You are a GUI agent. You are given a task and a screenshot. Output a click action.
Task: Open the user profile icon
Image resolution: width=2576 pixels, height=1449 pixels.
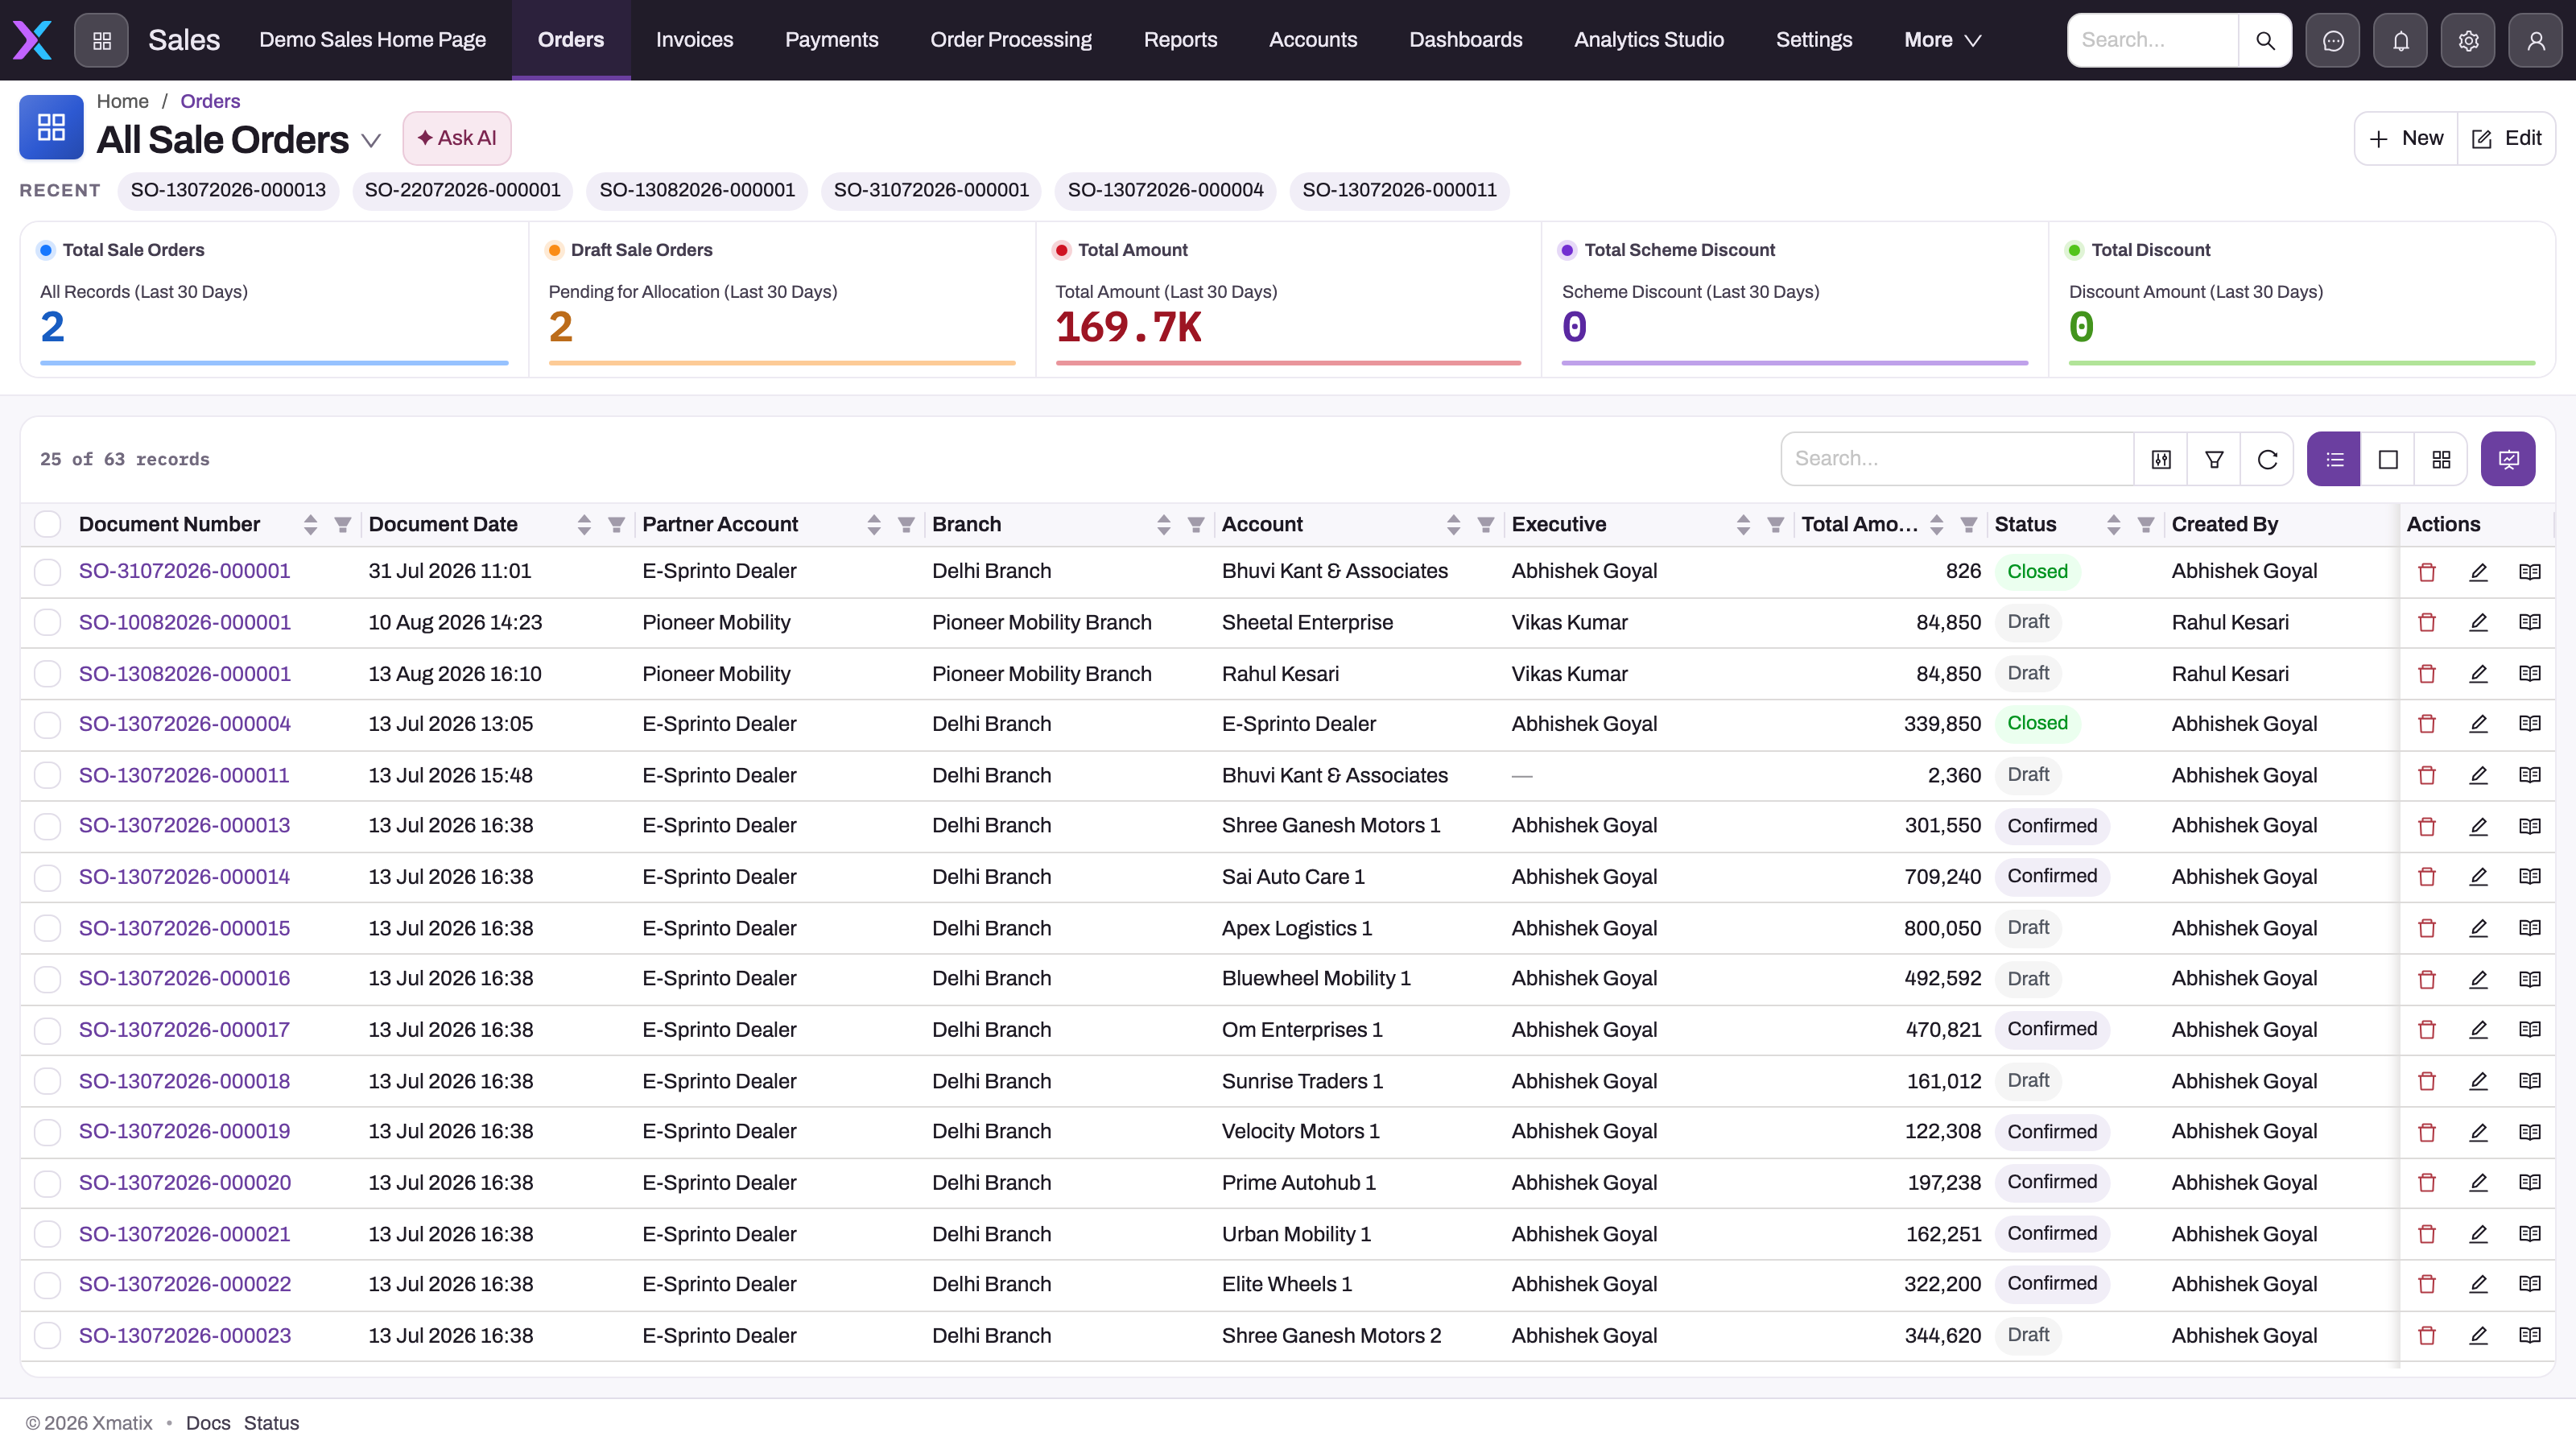tap(2536, 40)
